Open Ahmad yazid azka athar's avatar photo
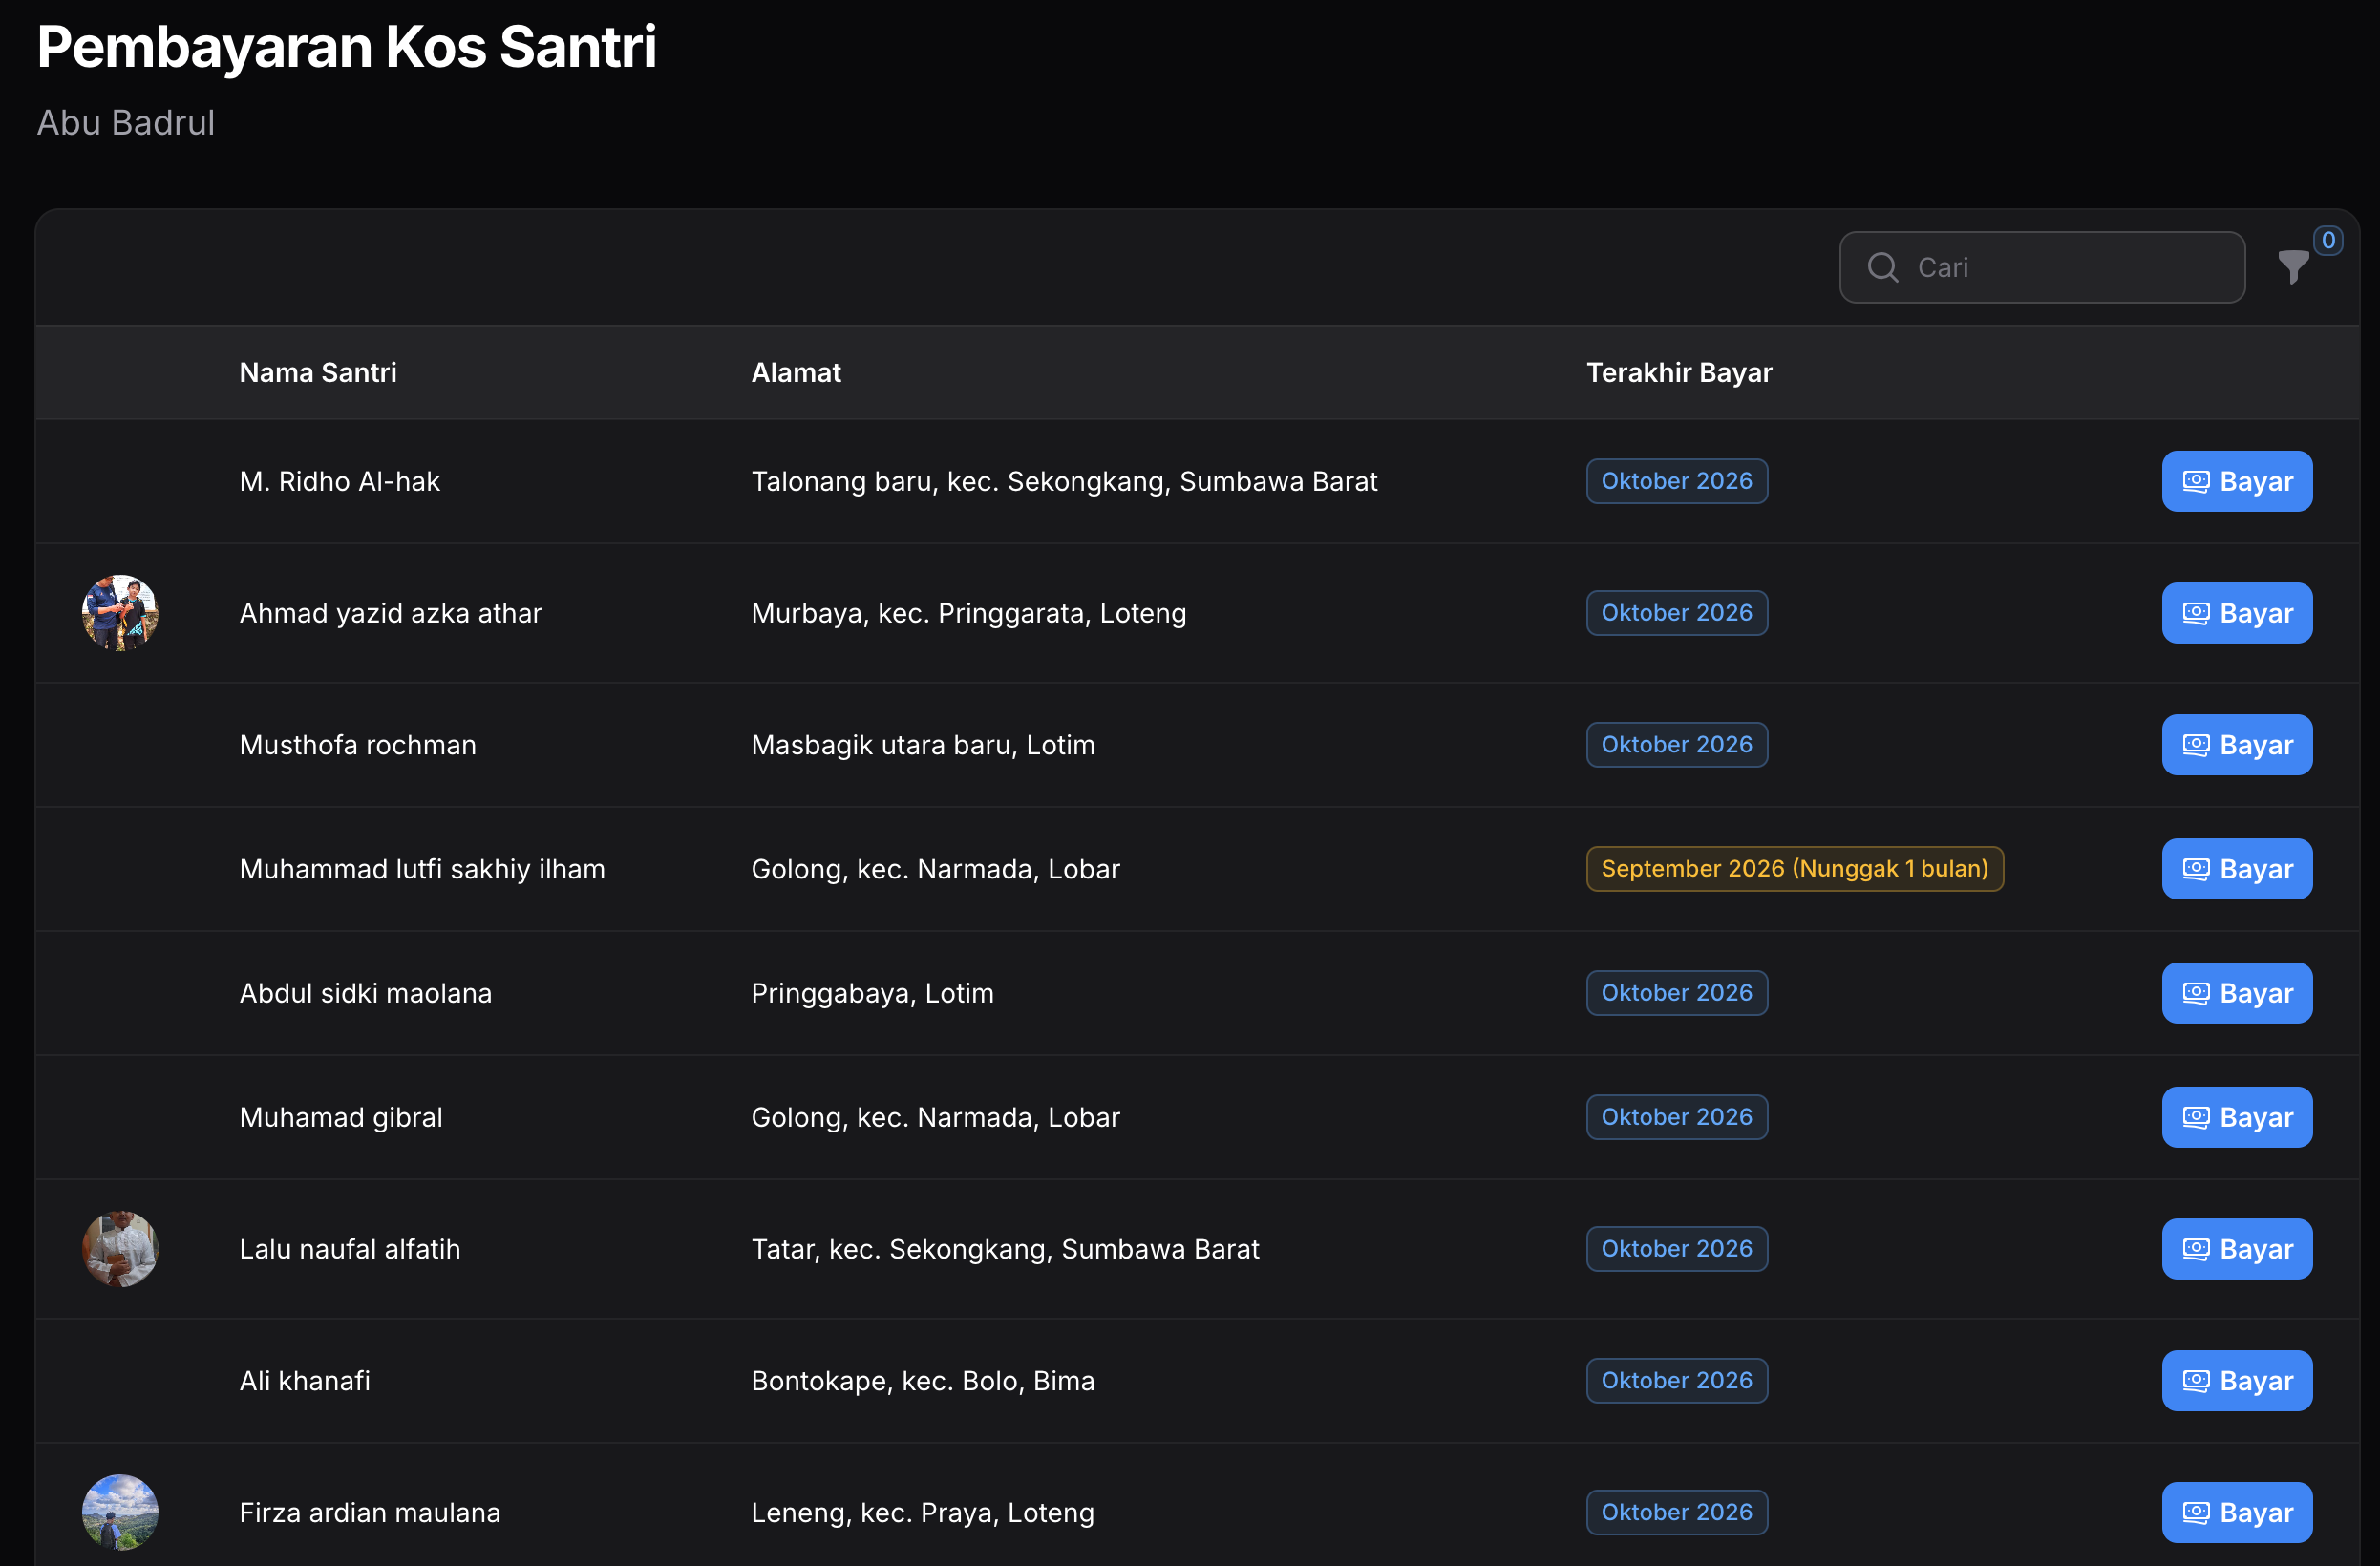This screenshot has width=2380, height=1566. [x=120, y=613]
